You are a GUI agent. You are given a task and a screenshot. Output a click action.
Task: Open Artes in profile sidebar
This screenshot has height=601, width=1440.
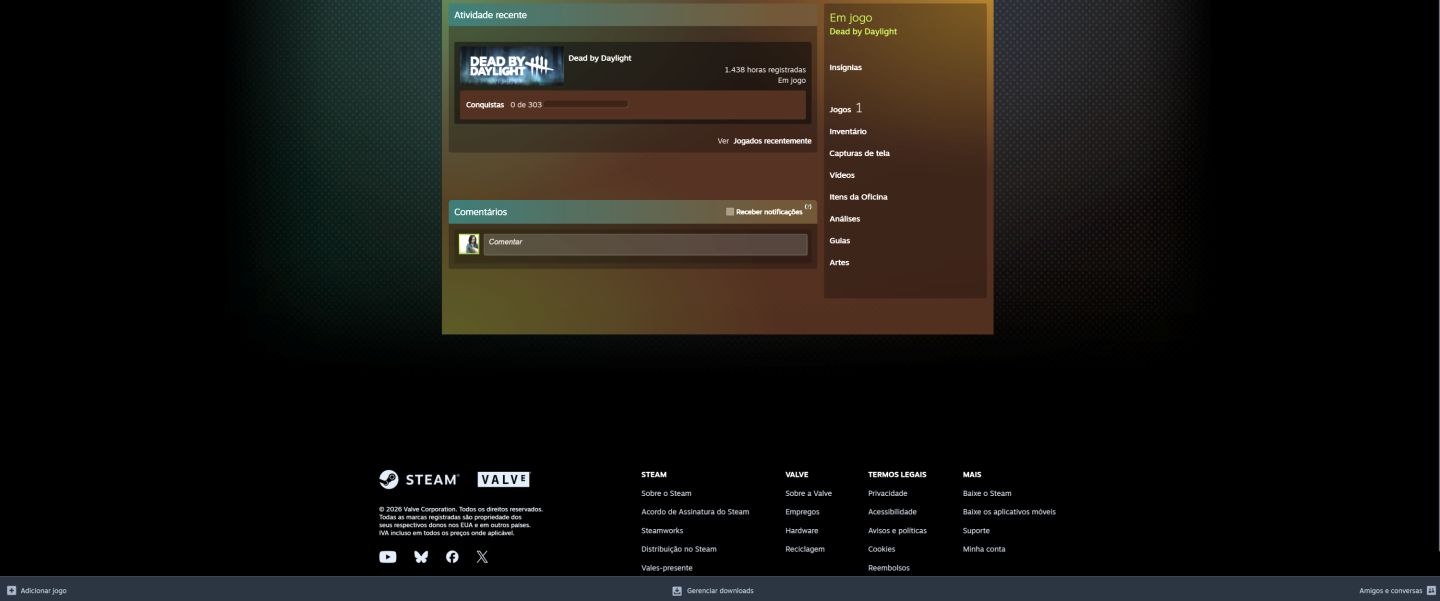(x=839, y=263)
